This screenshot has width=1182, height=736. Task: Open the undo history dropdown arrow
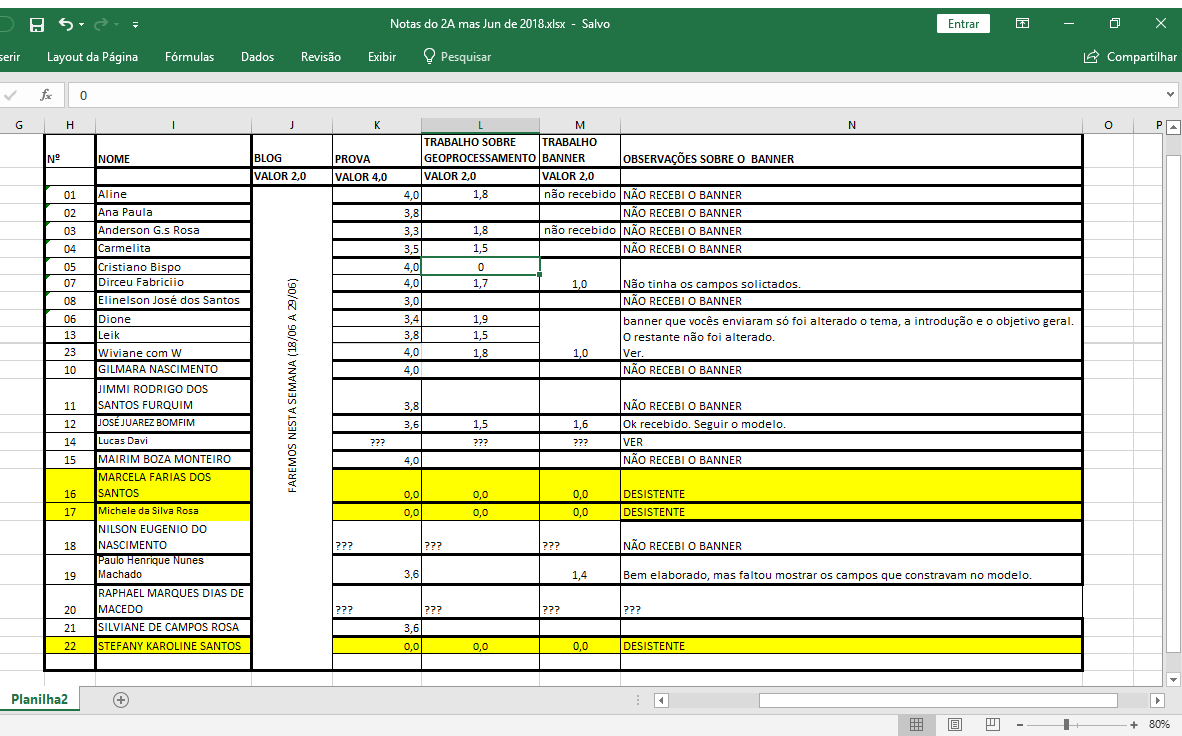(81, 25)
